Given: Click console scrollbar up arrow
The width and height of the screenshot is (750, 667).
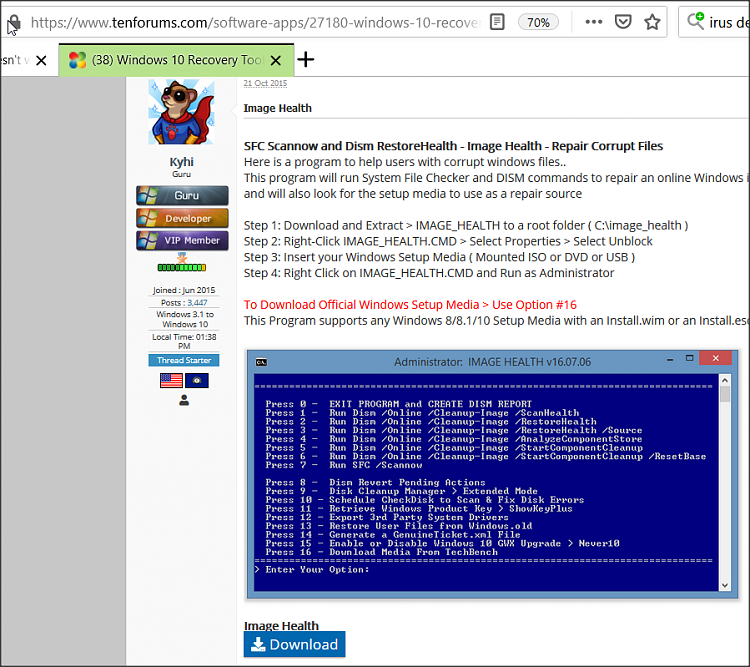Looking at the screenshot, I should point(725,381).
